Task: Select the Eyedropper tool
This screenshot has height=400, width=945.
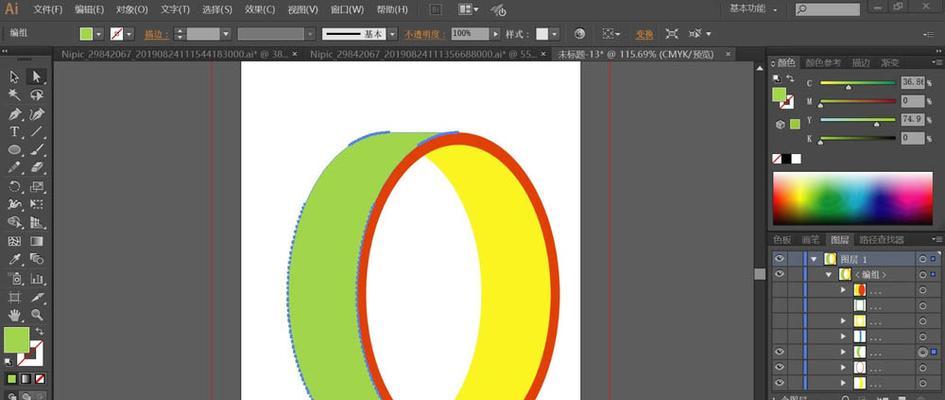Action: click(x=14, y=259)
